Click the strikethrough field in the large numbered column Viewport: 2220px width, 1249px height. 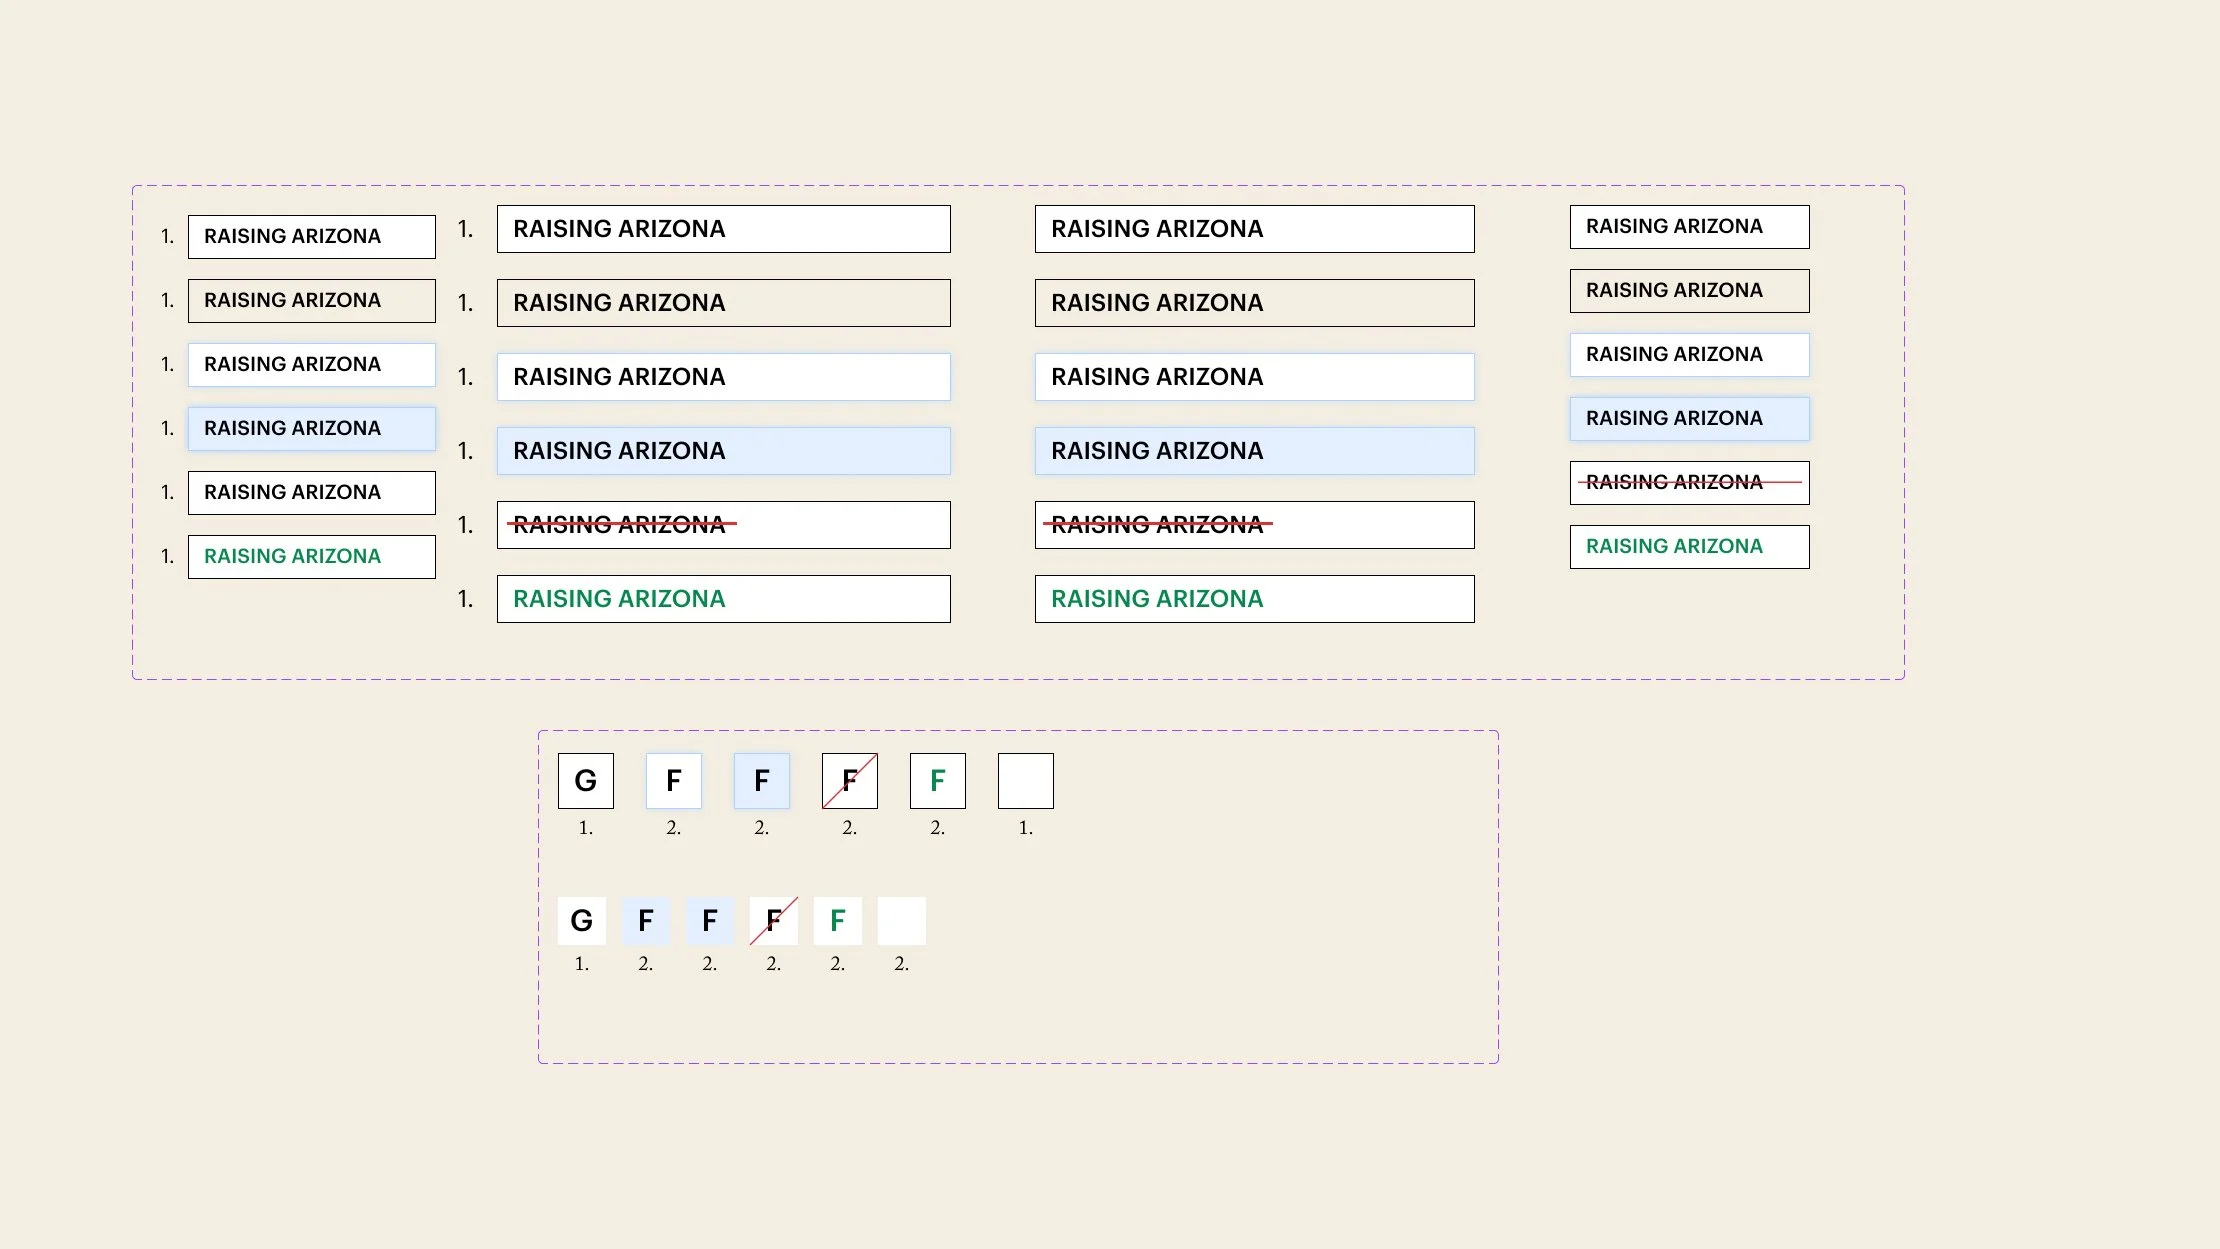click(723, 525)
